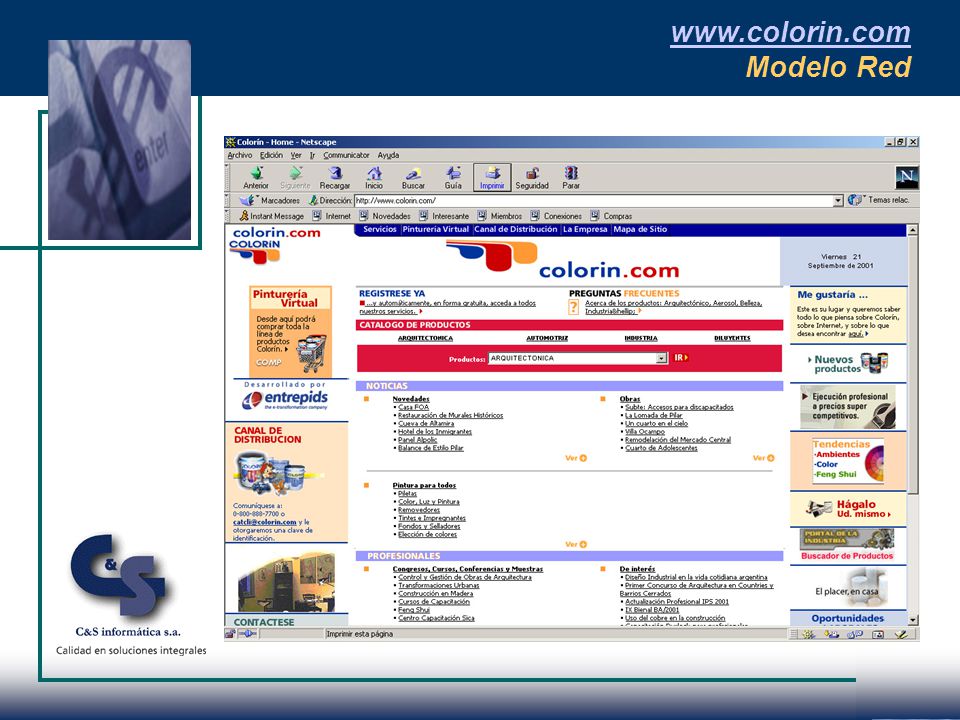The width and height of the screenshot is (960, 720).
Task: Click the page scrollbar up arrow
Action: click(913, 230)
